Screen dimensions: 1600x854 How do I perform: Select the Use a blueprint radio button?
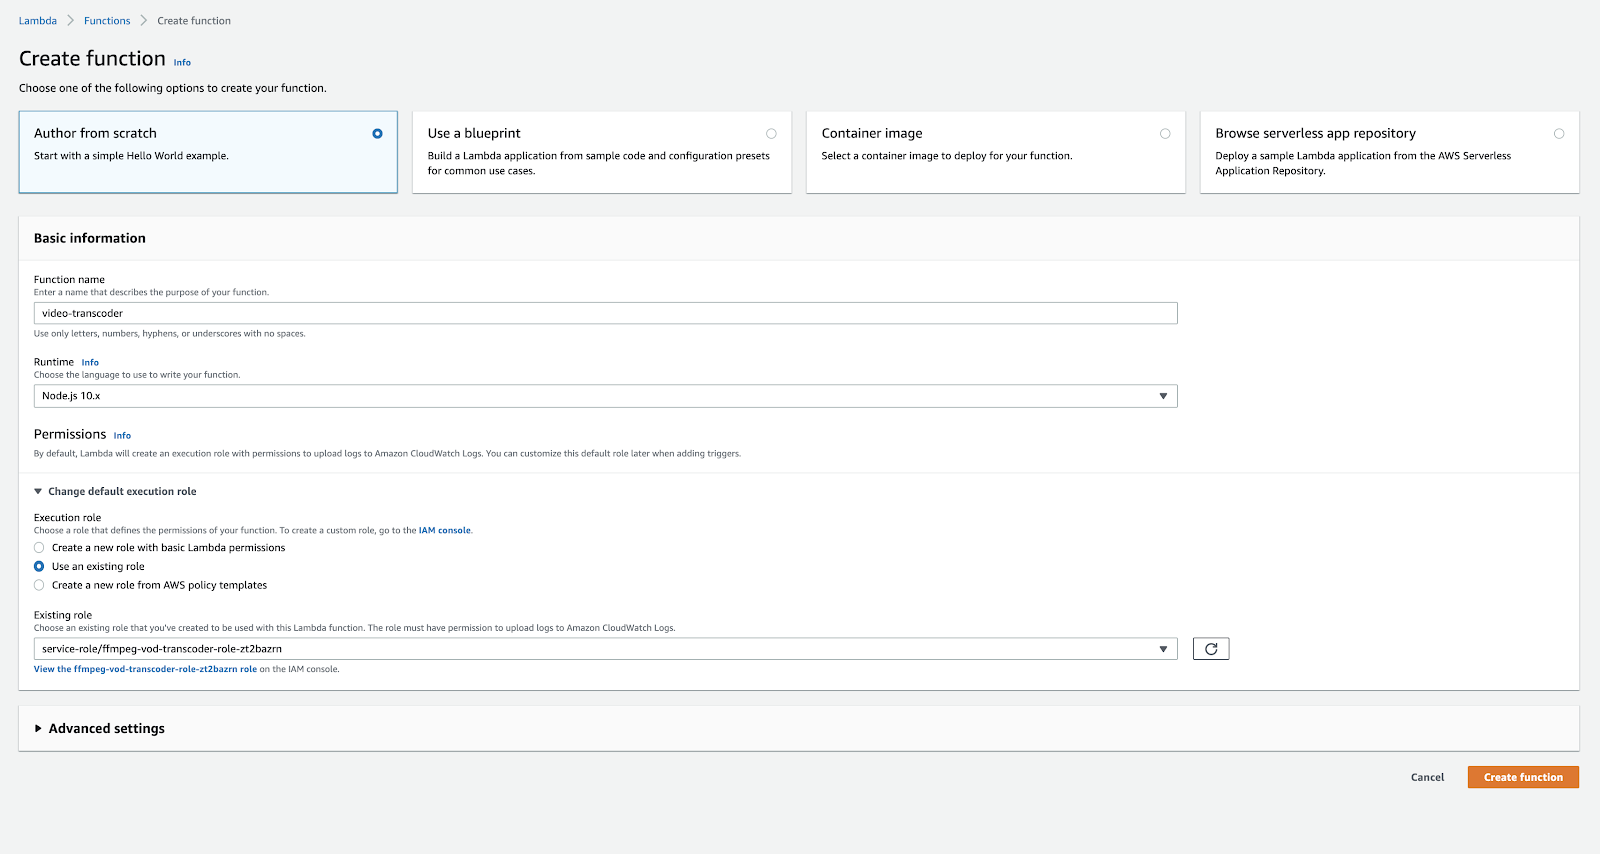(771, 134)
